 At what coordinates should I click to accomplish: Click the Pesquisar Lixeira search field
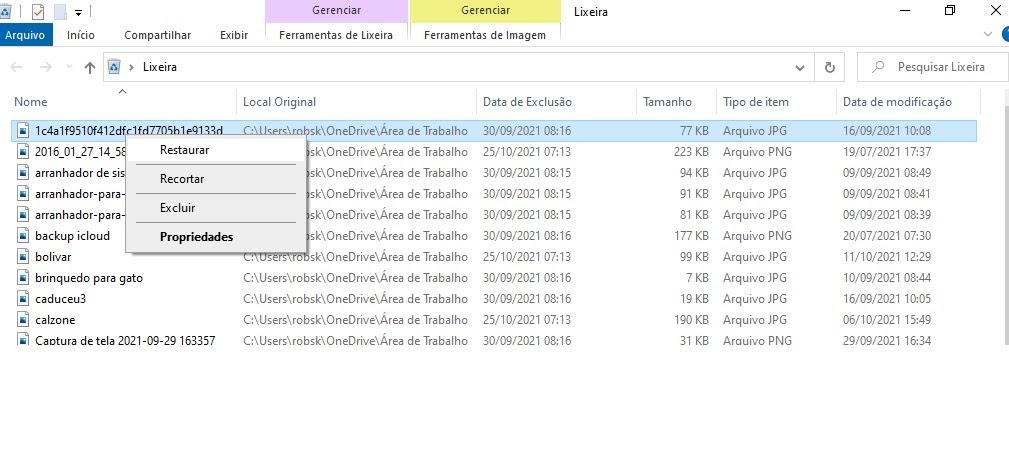point(930,67)
